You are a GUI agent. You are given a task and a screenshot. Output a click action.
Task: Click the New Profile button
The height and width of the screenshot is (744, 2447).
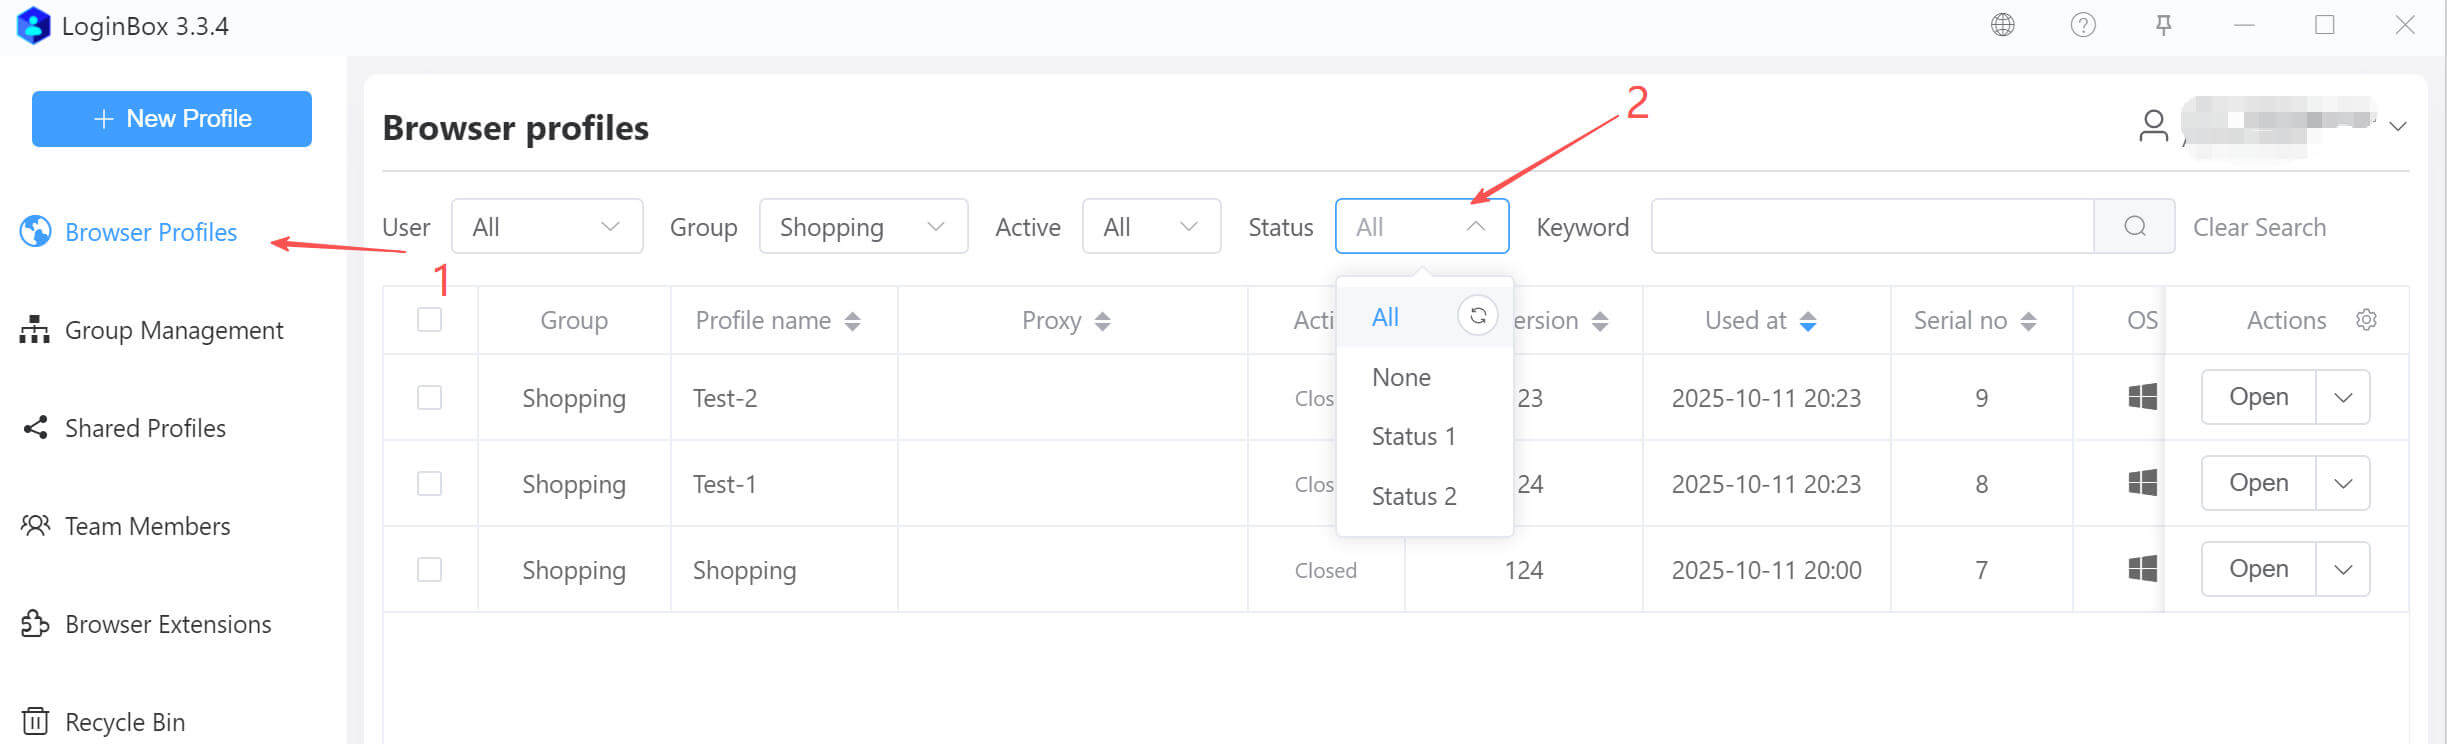tap(172, 119)
